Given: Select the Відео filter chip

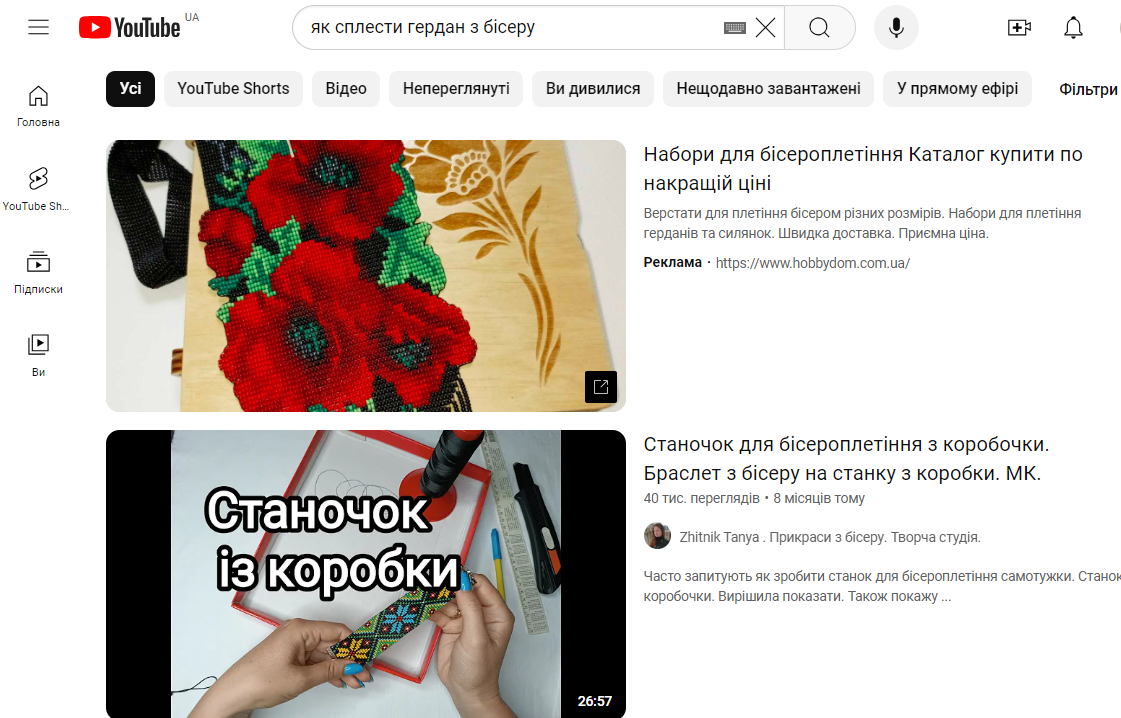Looking at the screenshot, I should pos(345,89).
